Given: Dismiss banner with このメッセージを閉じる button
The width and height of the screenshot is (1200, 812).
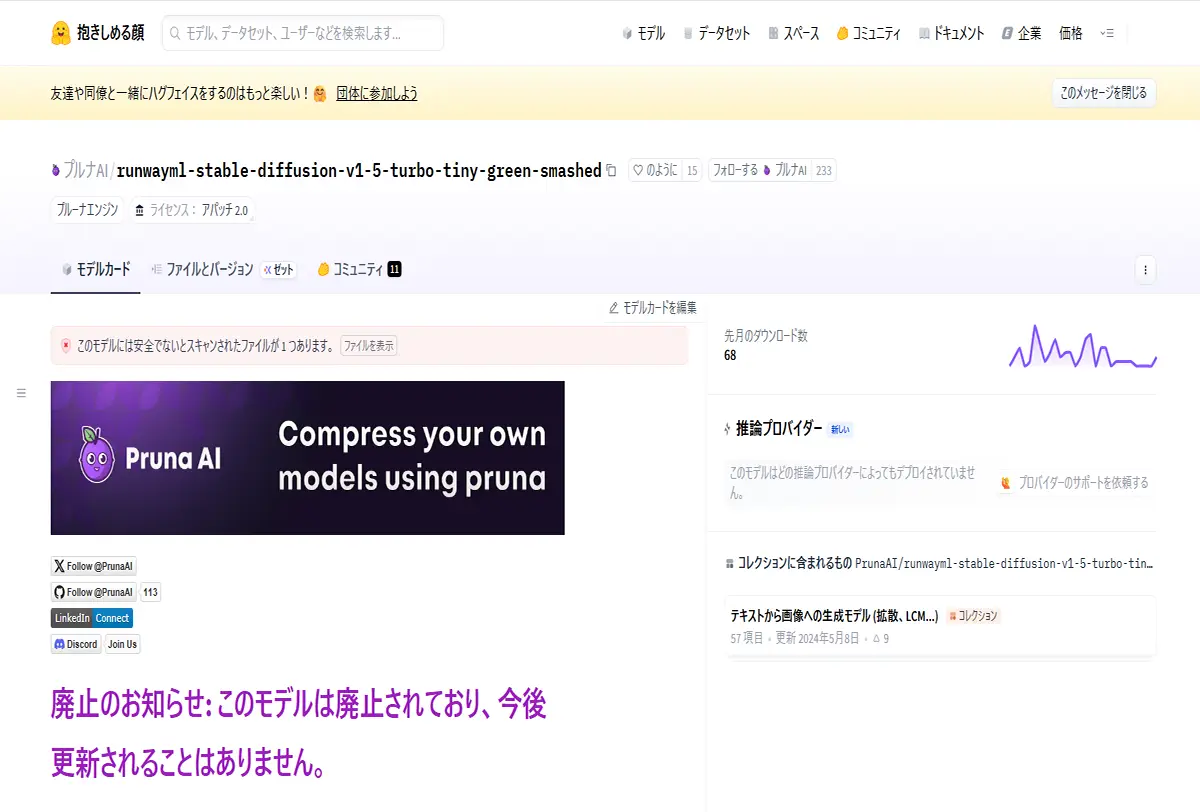Looking at the screenshot, I should [x=1104, y=93].
